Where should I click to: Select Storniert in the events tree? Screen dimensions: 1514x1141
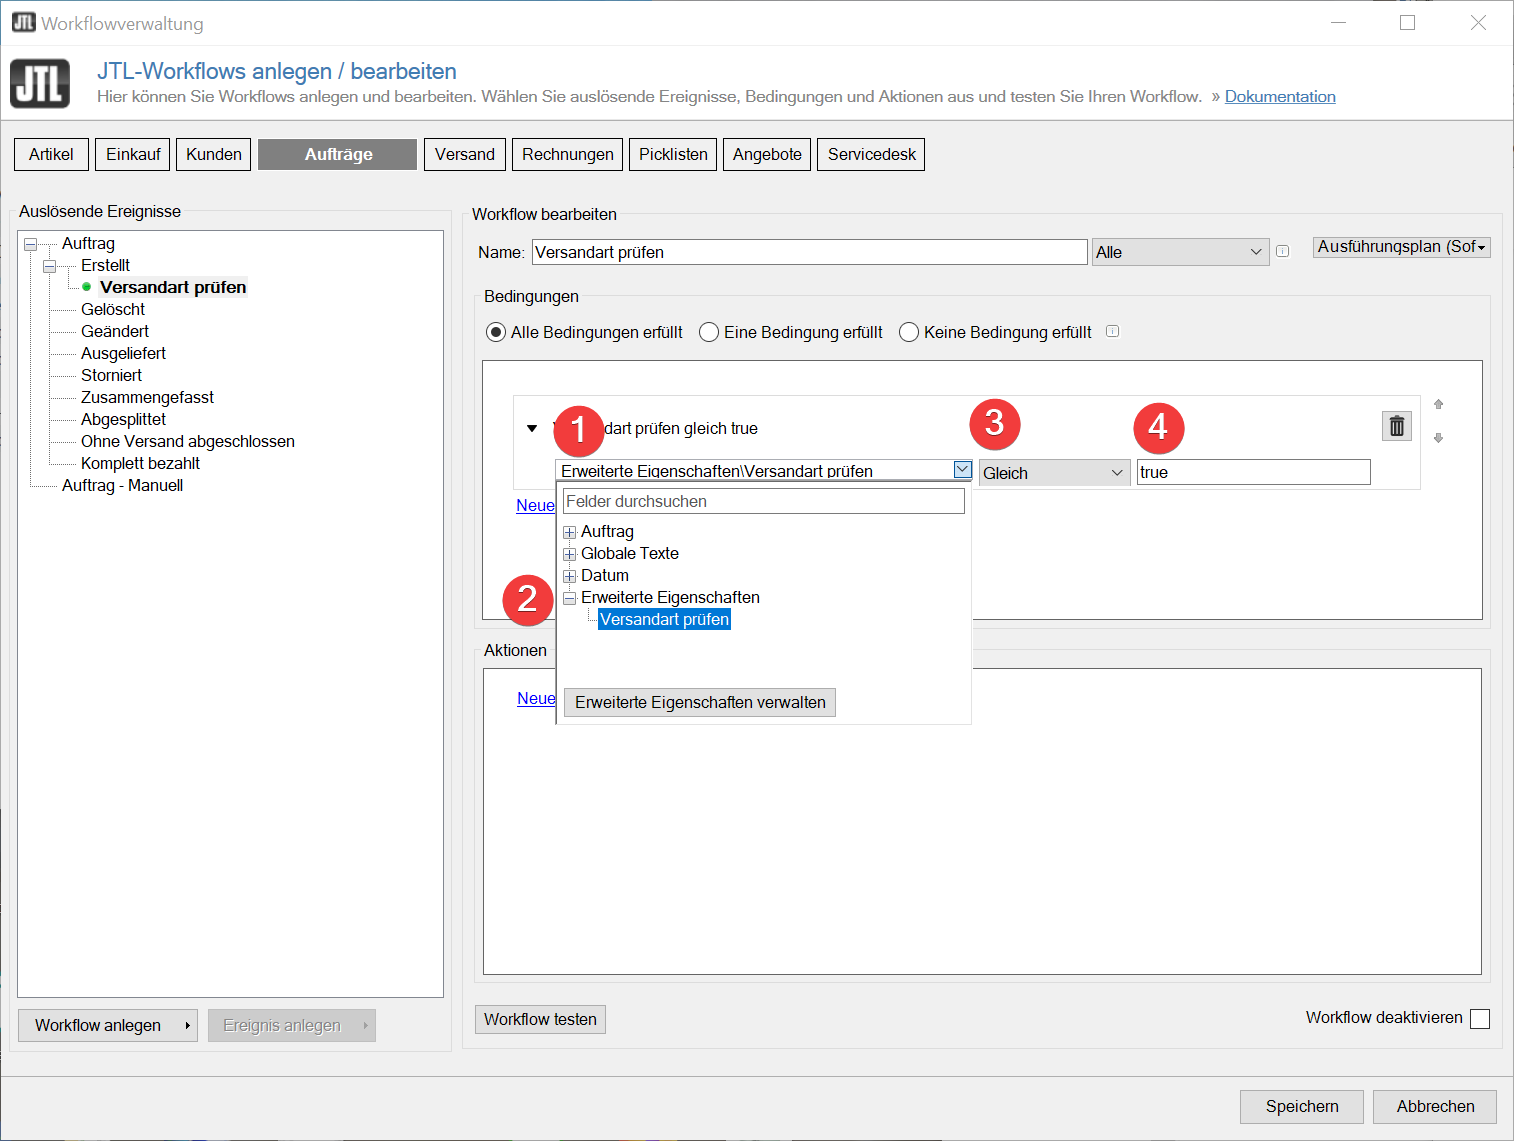[111, 375]
